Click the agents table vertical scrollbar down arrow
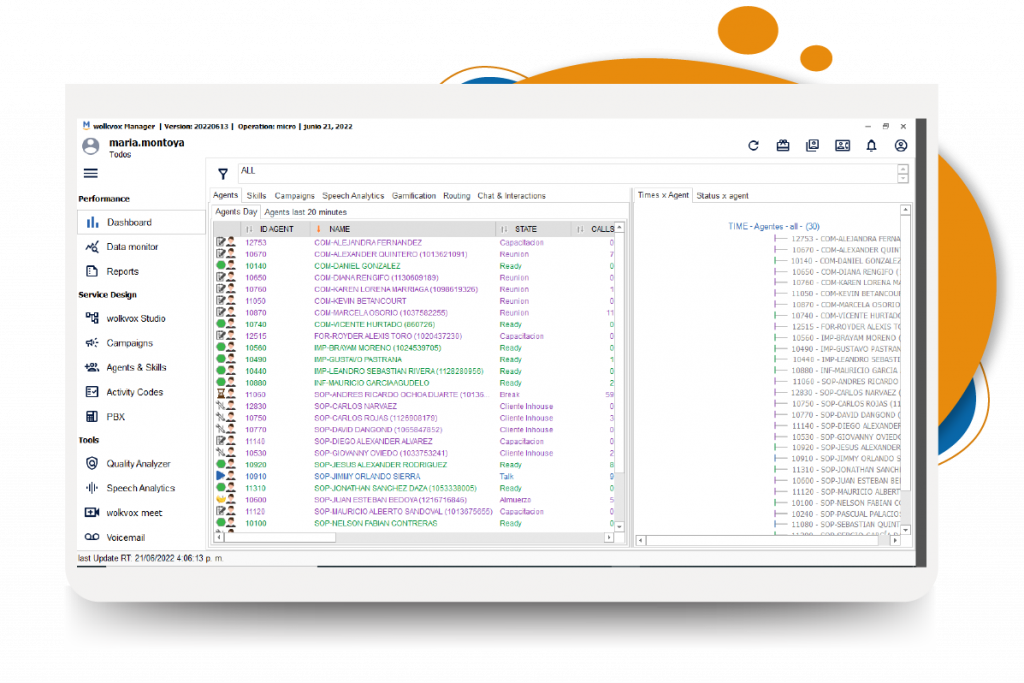This screenshot has width=1024, height=683. click(620, 526)
